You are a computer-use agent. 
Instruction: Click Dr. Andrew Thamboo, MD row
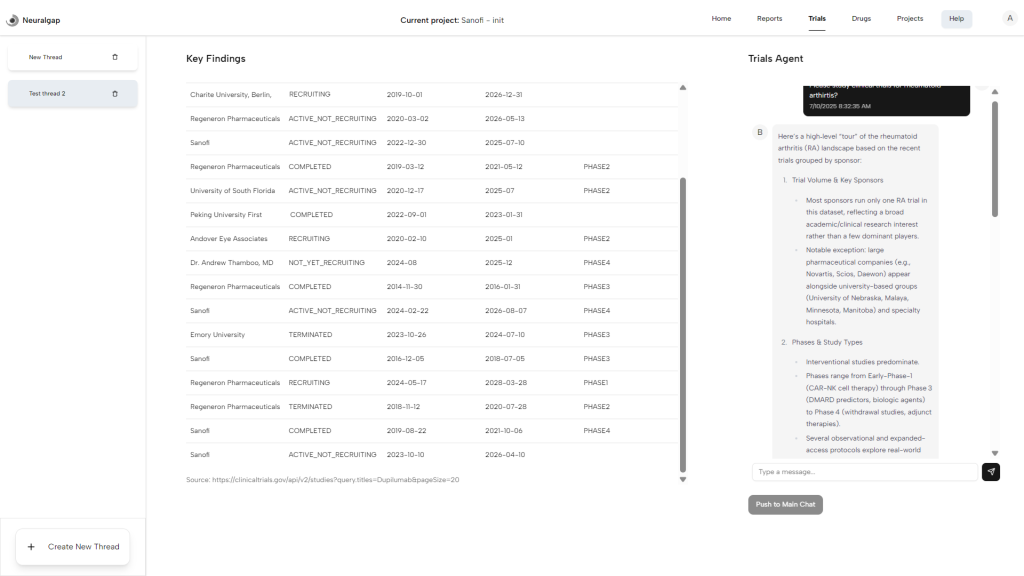(432, 263)
